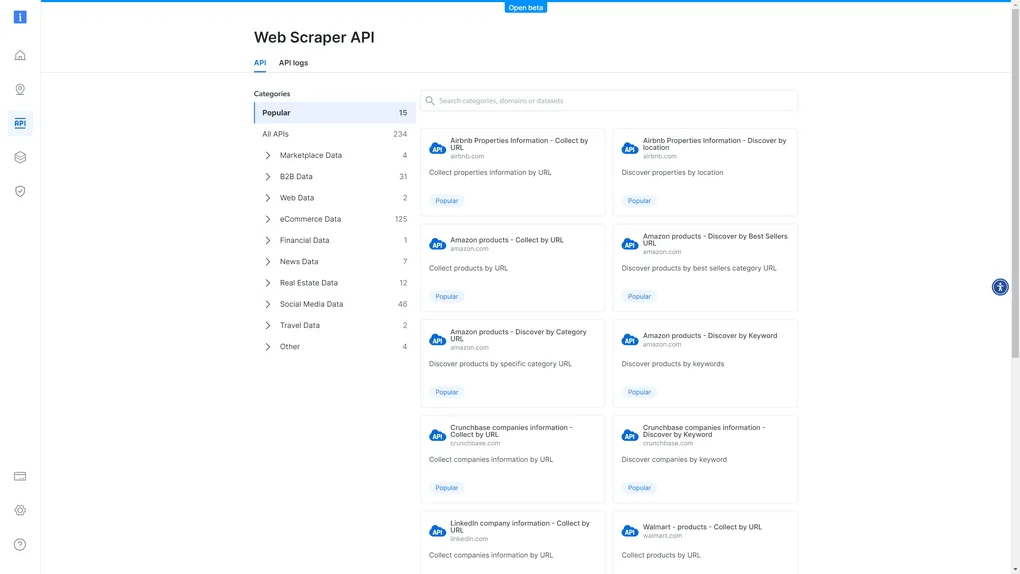This screenshot has width=1020, height=574.
Task: Expand the Social Media Data category chevron
Action: click(267, 305)
